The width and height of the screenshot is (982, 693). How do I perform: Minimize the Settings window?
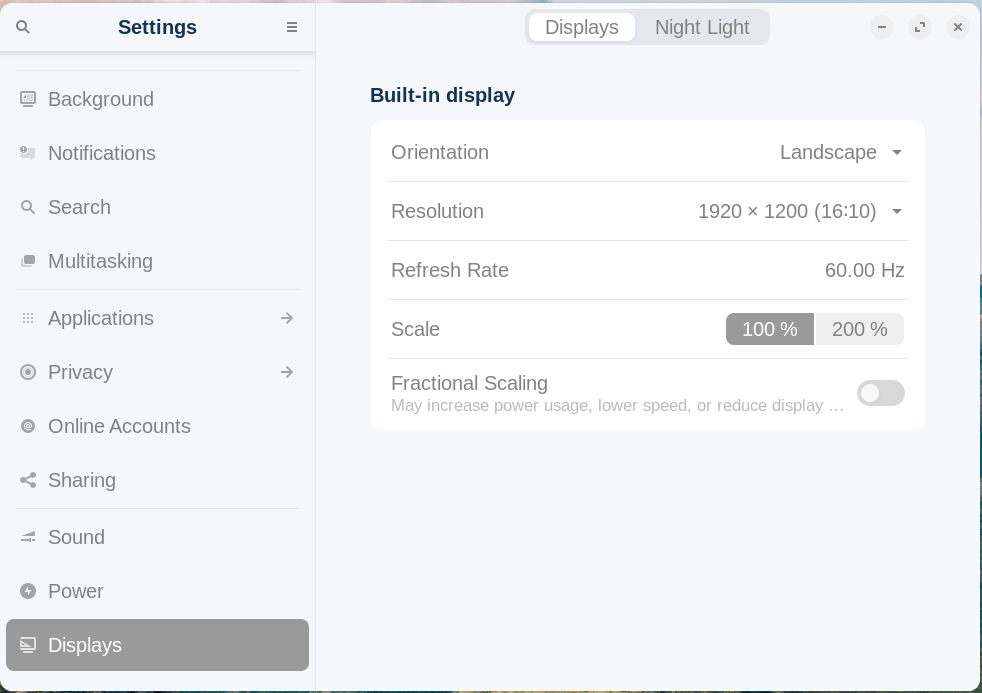click(x=882, y=27)
